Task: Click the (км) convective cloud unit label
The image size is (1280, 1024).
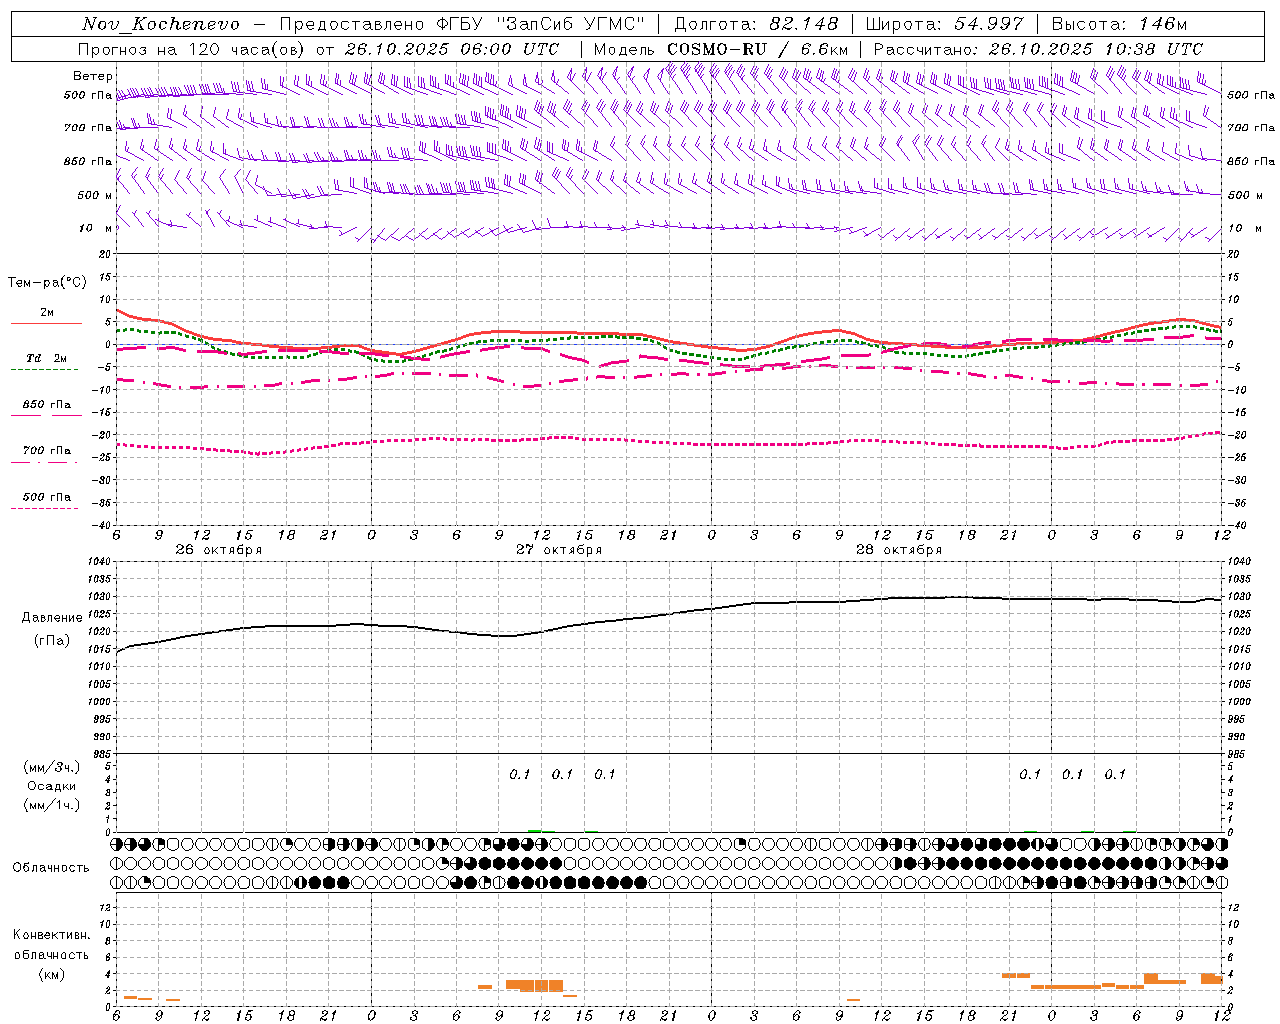Action: pyautogui.click(x=51, y=974)
